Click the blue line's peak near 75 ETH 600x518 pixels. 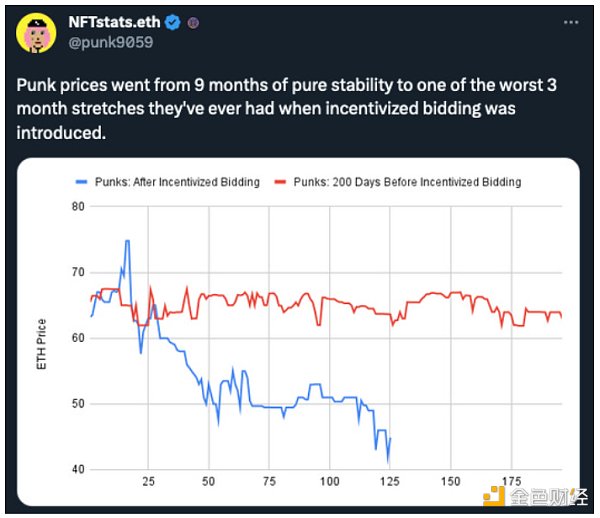click(x=127, y=241)
